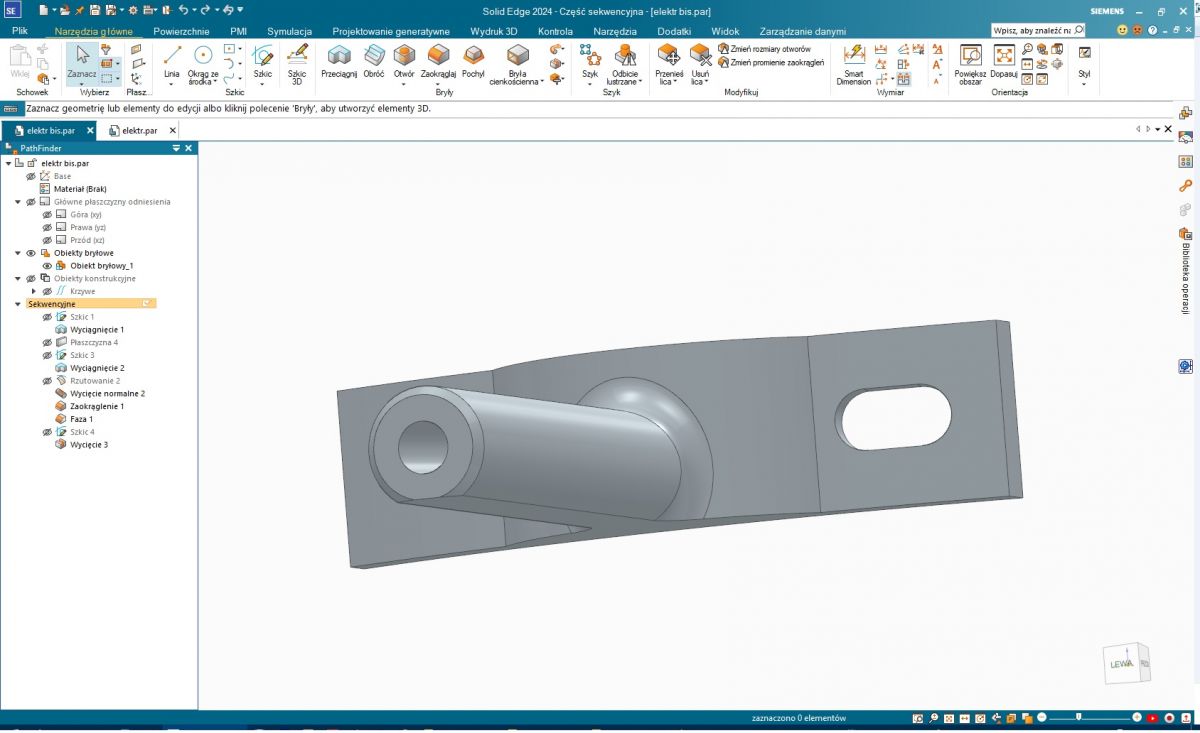
Task: Open Biblioteka operacji side panel
Action: (1185, 271)
